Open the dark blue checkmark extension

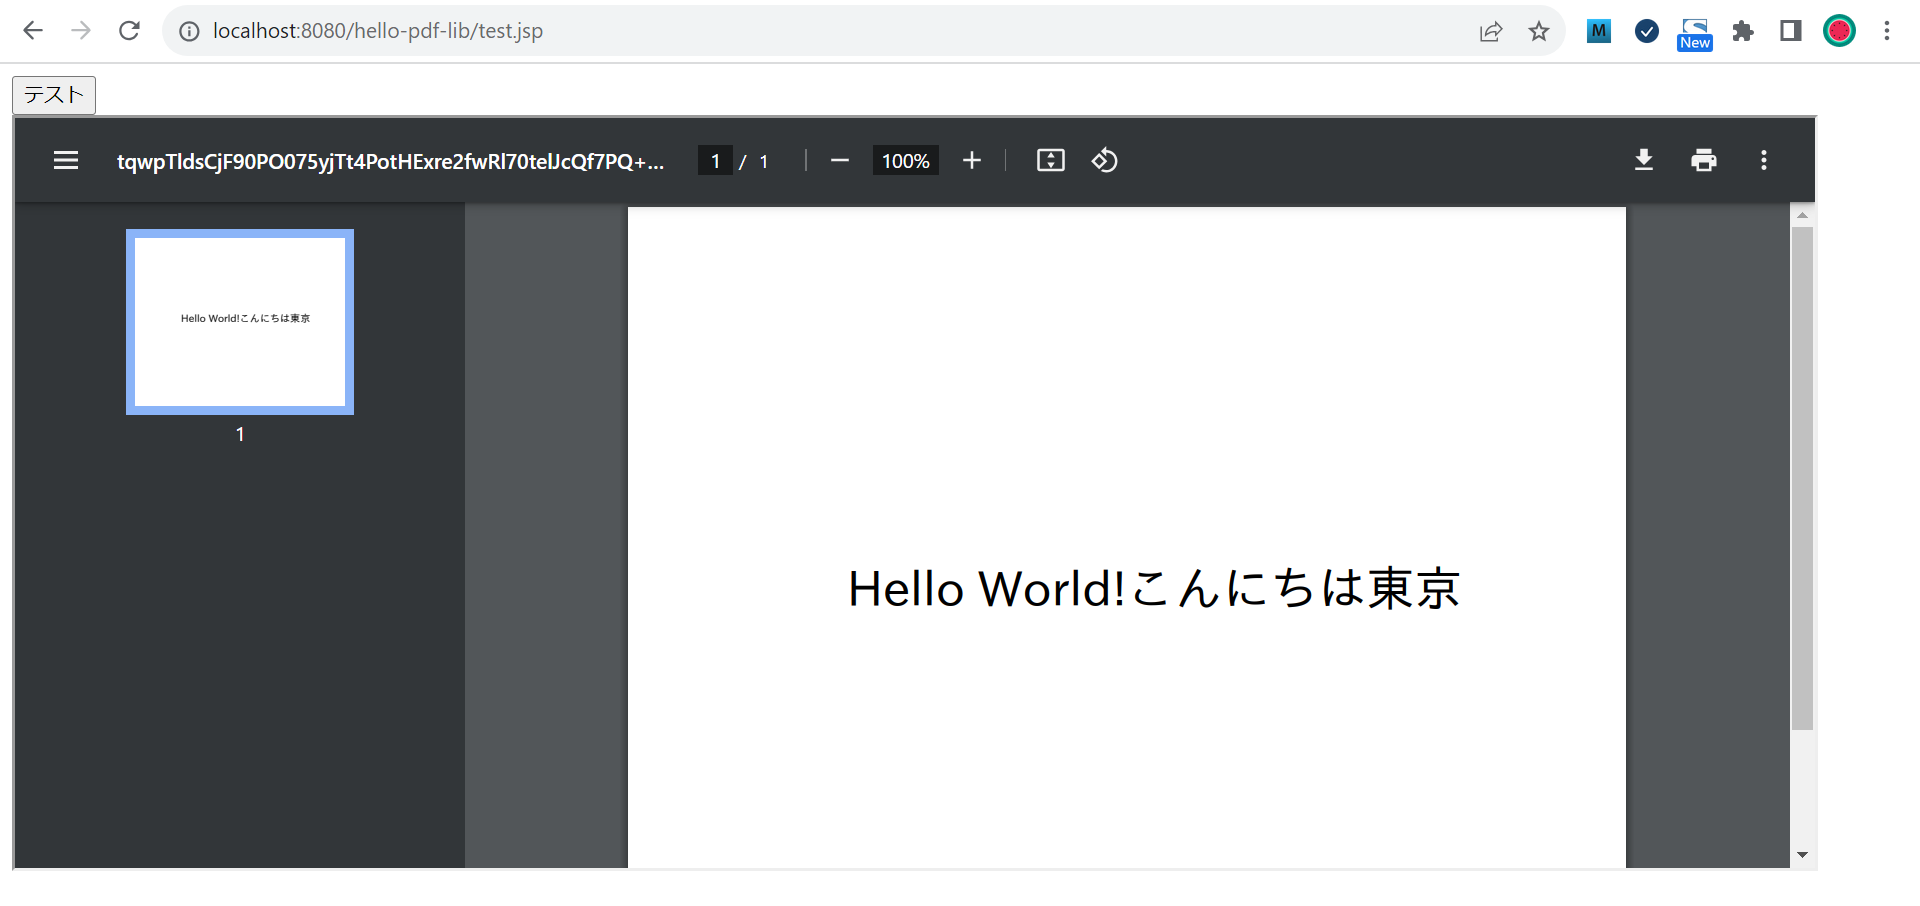(1647, 31)
